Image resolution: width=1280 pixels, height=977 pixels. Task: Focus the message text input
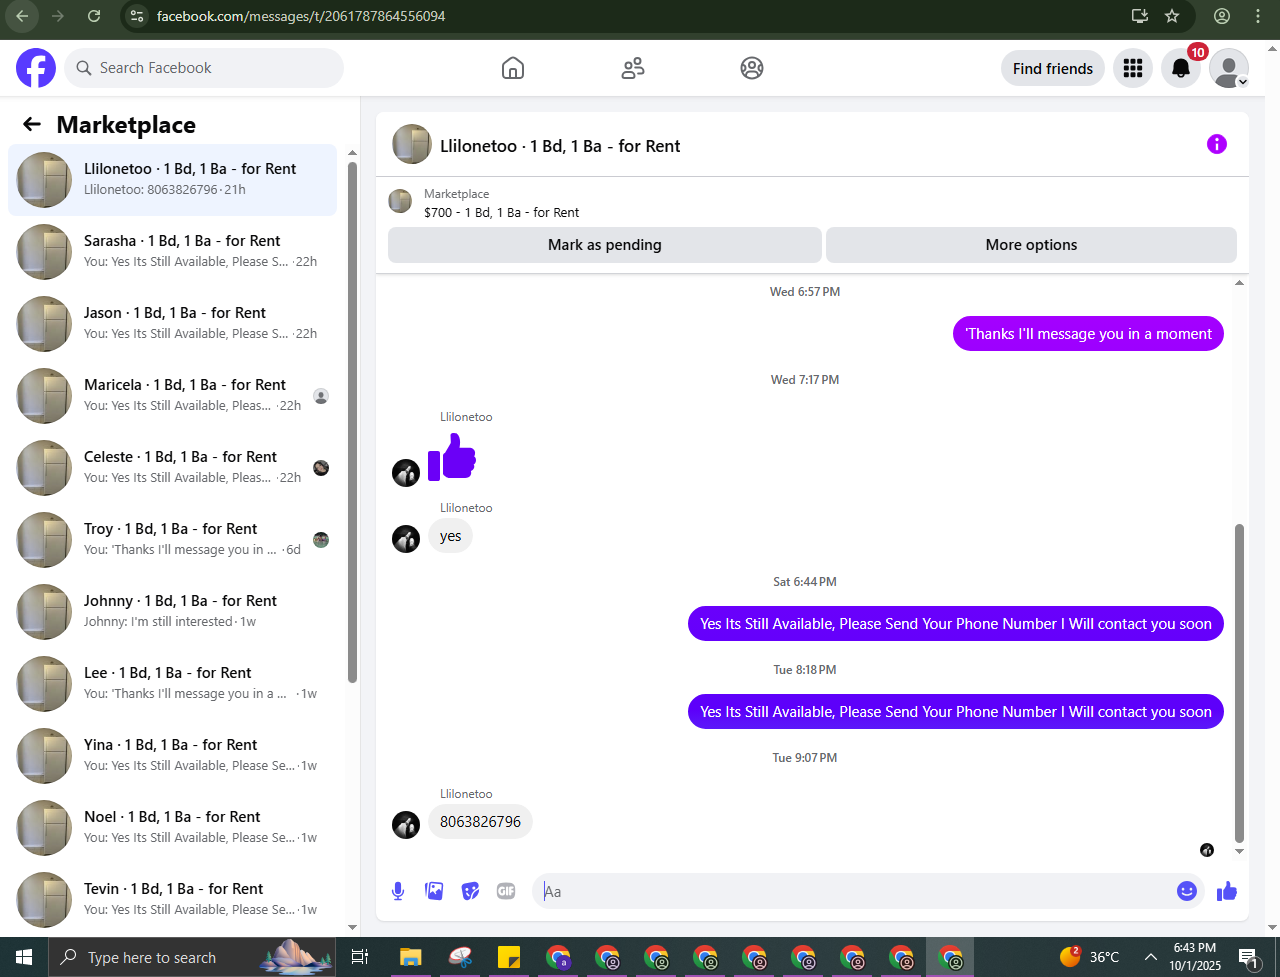[855, 891]
